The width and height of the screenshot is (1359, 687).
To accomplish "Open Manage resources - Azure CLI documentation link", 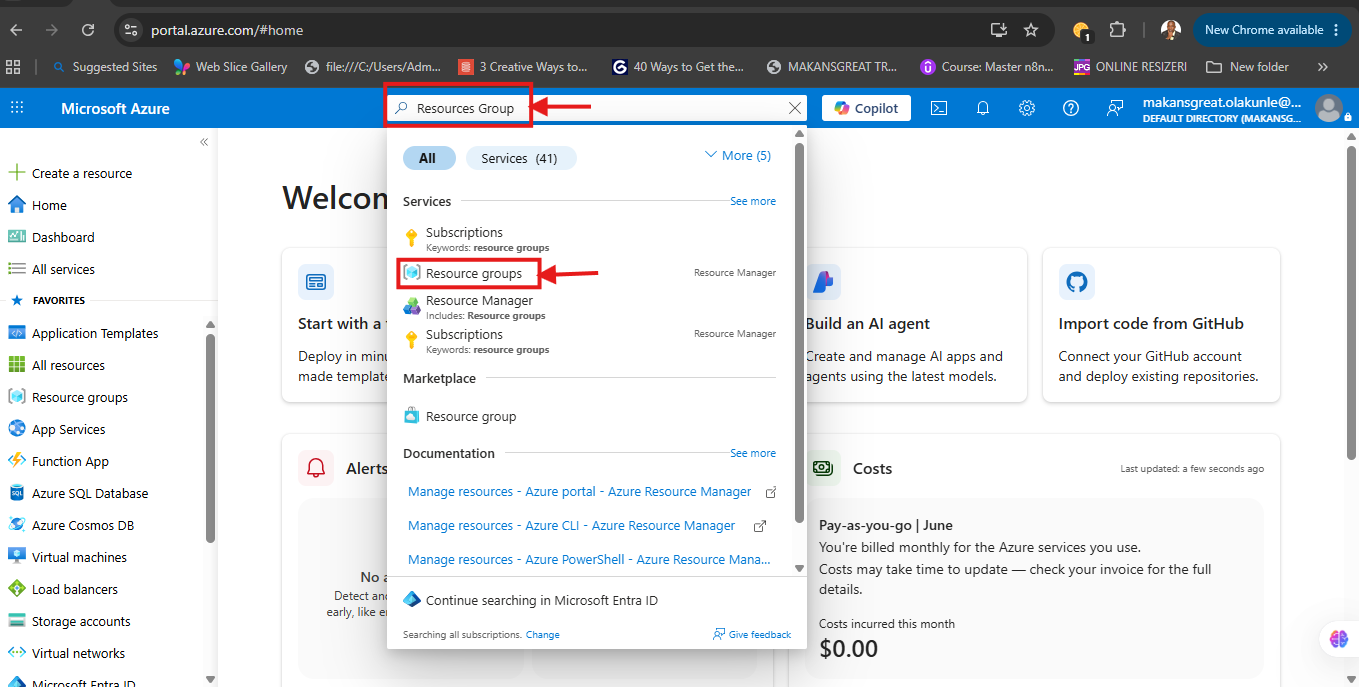I will tap(571, 525).
